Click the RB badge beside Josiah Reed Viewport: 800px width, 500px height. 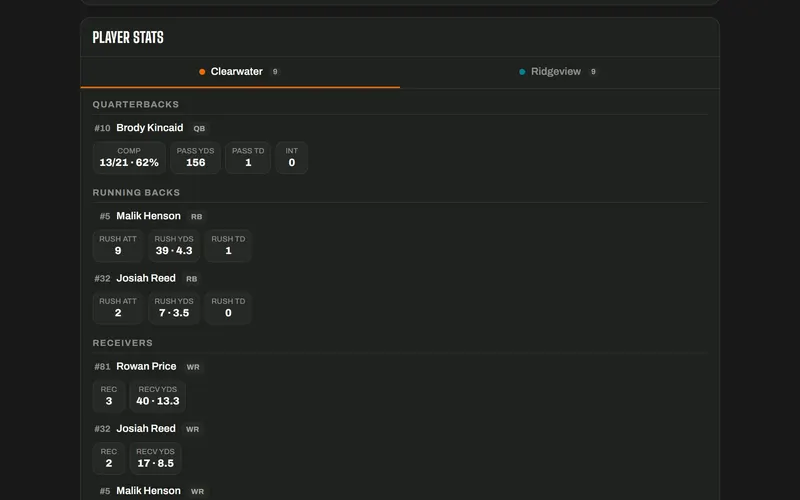[x=191, y=279]
